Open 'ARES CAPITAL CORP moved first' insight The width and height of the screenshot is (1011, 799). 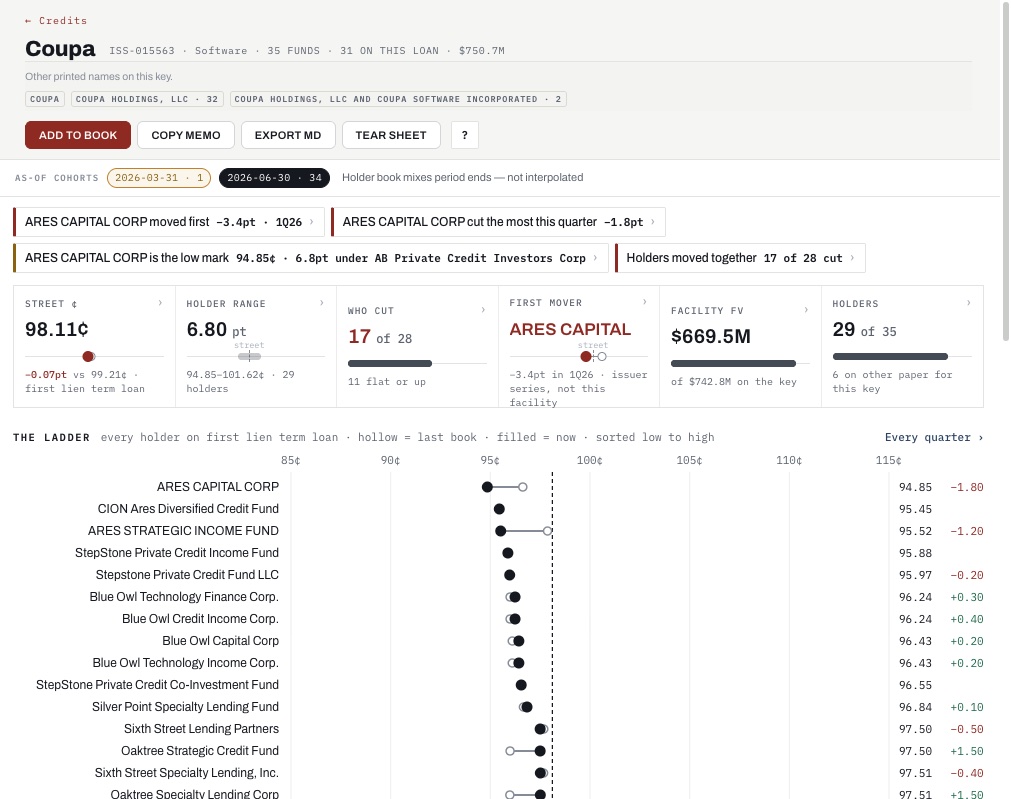[x=169, y=222]
